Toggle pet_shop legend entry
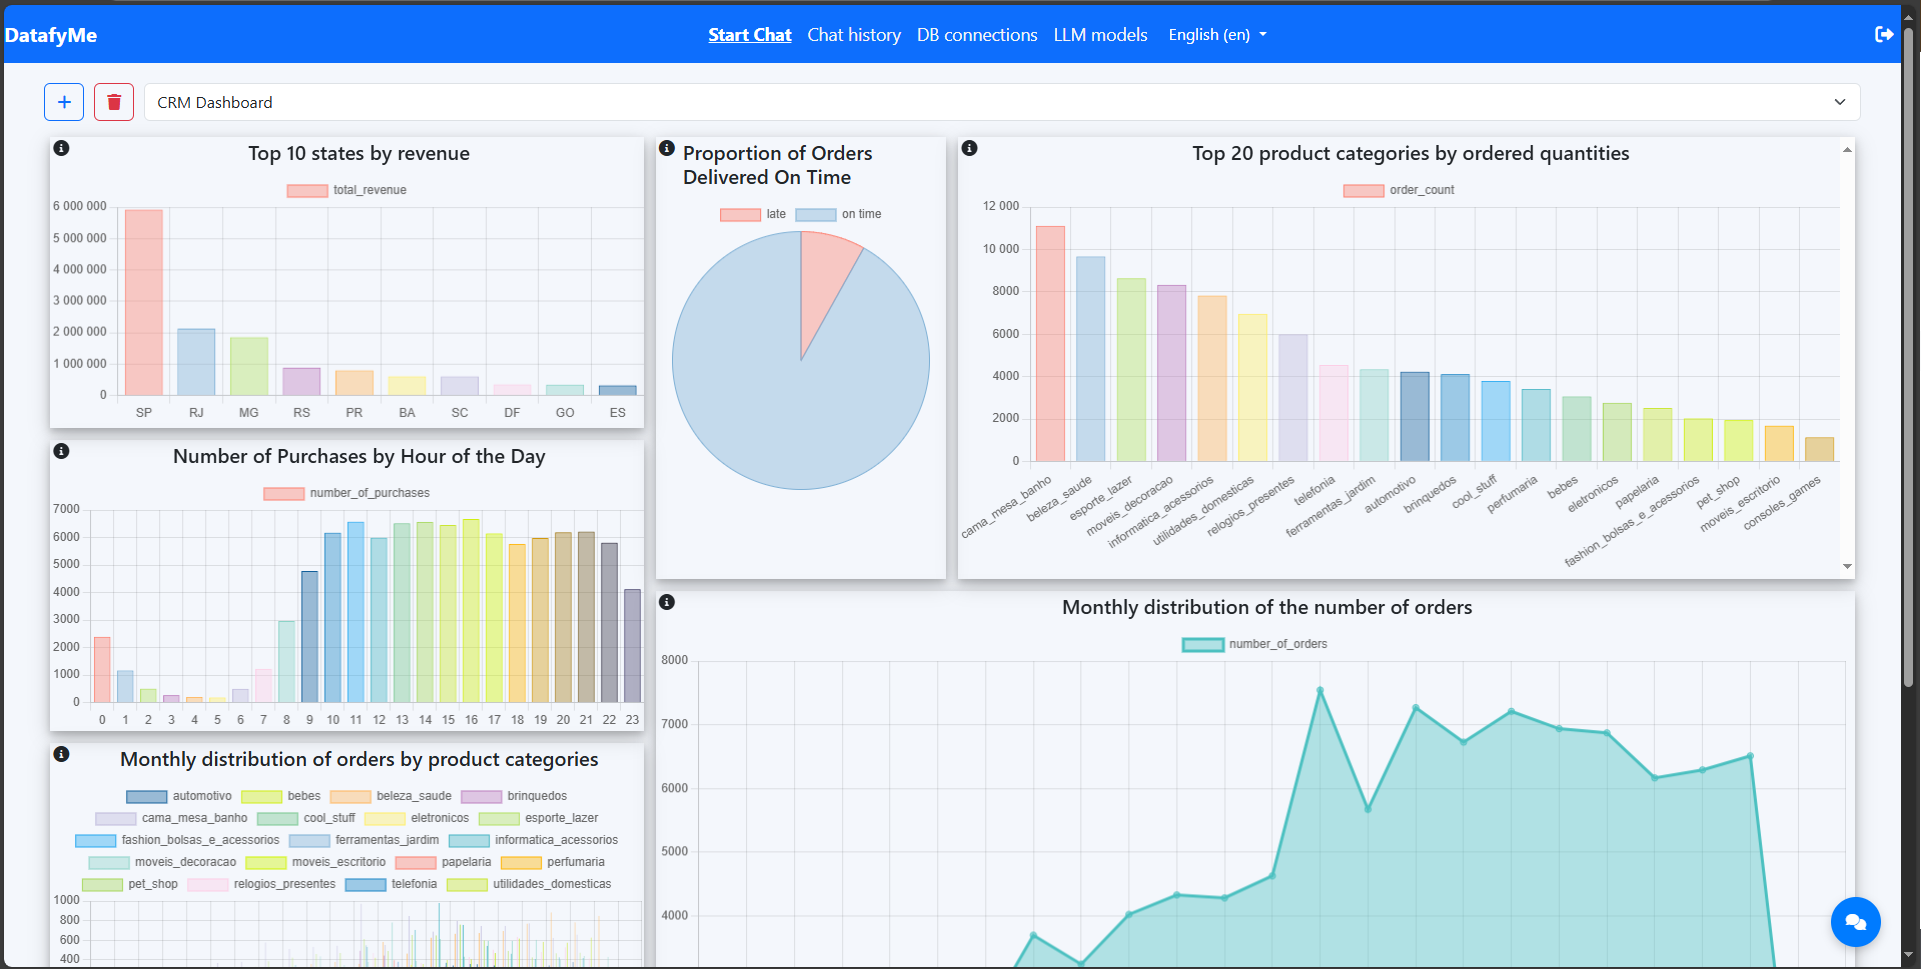This screenshot has width=1921, height=969. [x=130, y=884]
